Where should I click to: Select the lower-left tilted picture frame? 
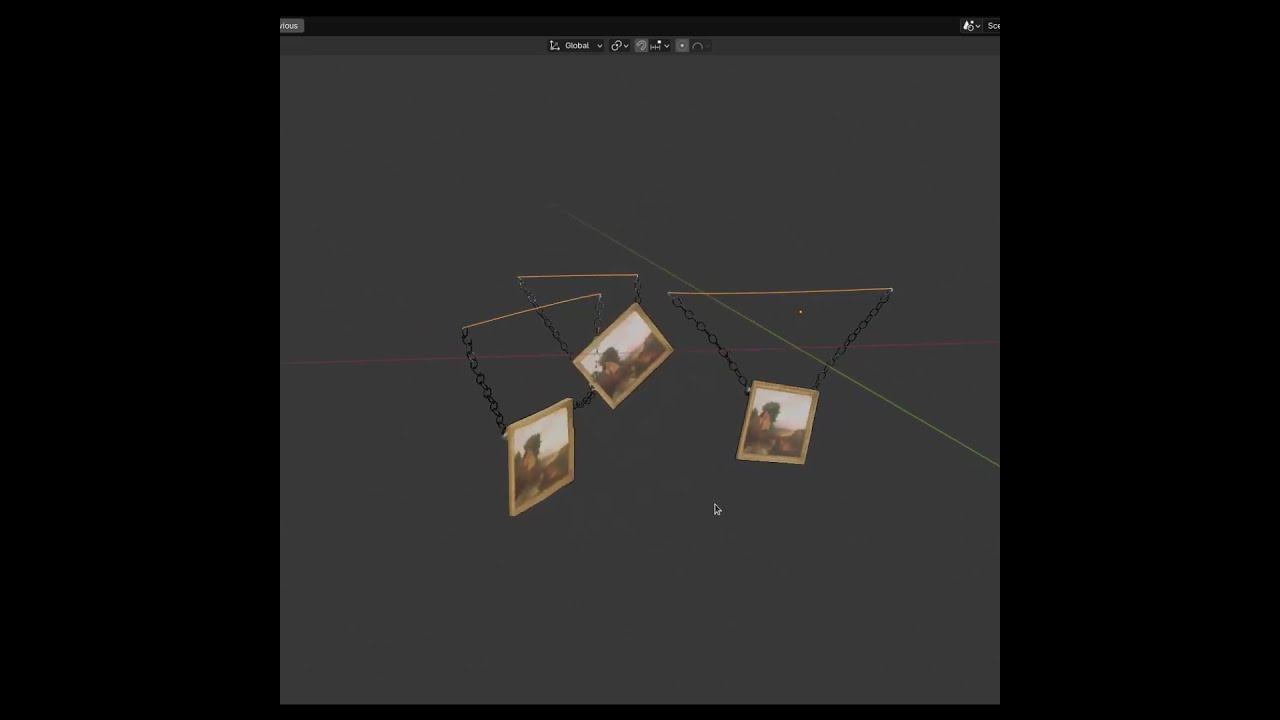[x=541, y=457]
